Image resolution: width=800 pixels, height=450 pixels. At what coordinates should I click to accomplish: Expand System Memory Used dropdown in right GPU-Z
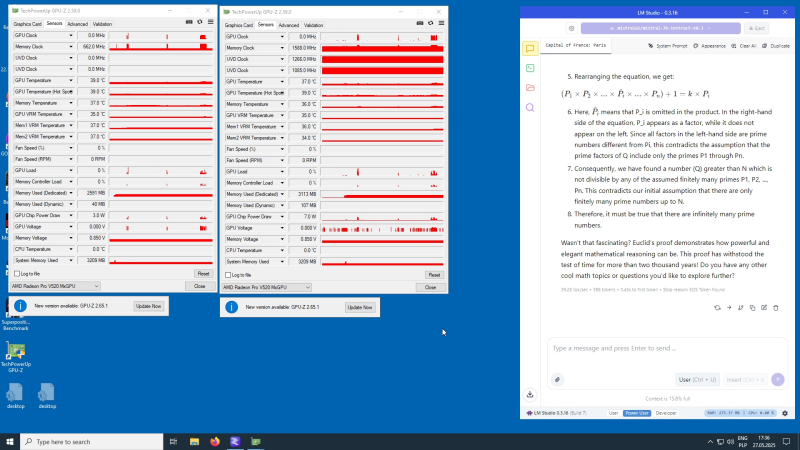click(x=282, y=262)
